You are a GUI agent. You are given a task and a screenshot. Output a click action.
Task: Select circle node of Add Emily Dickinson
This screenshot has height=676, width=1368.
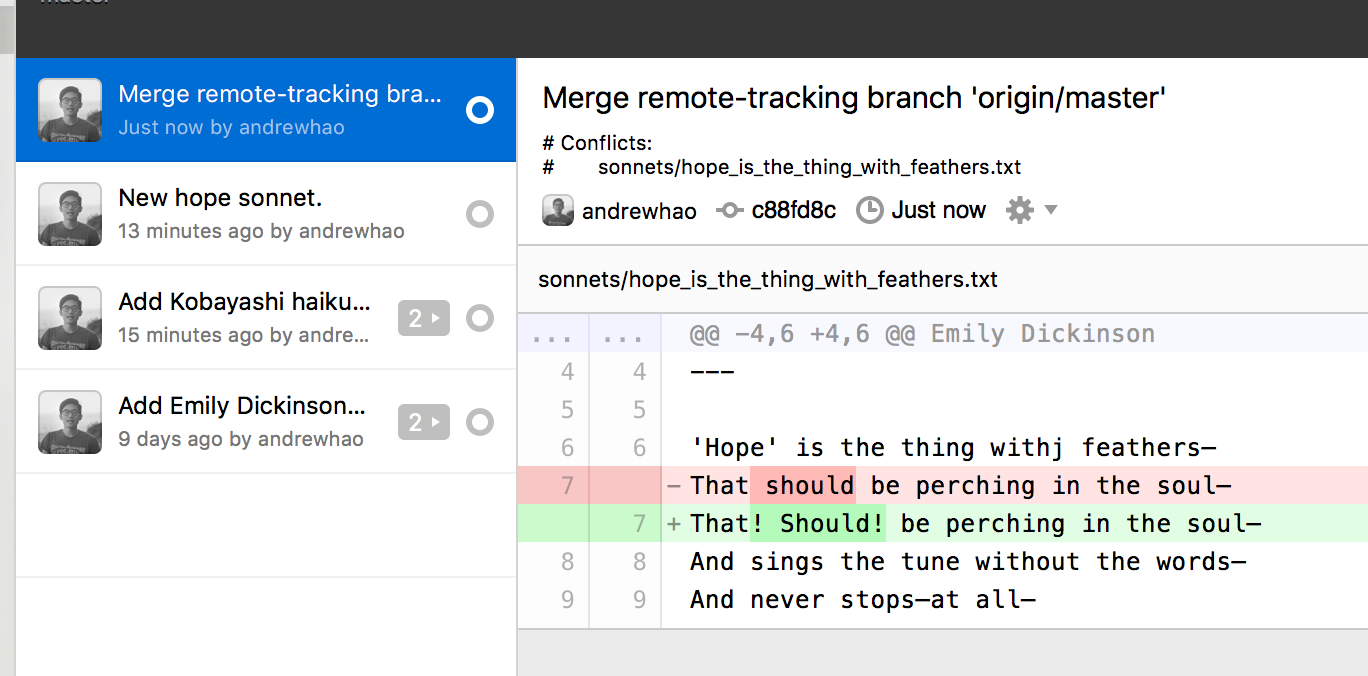click(480, 422)
